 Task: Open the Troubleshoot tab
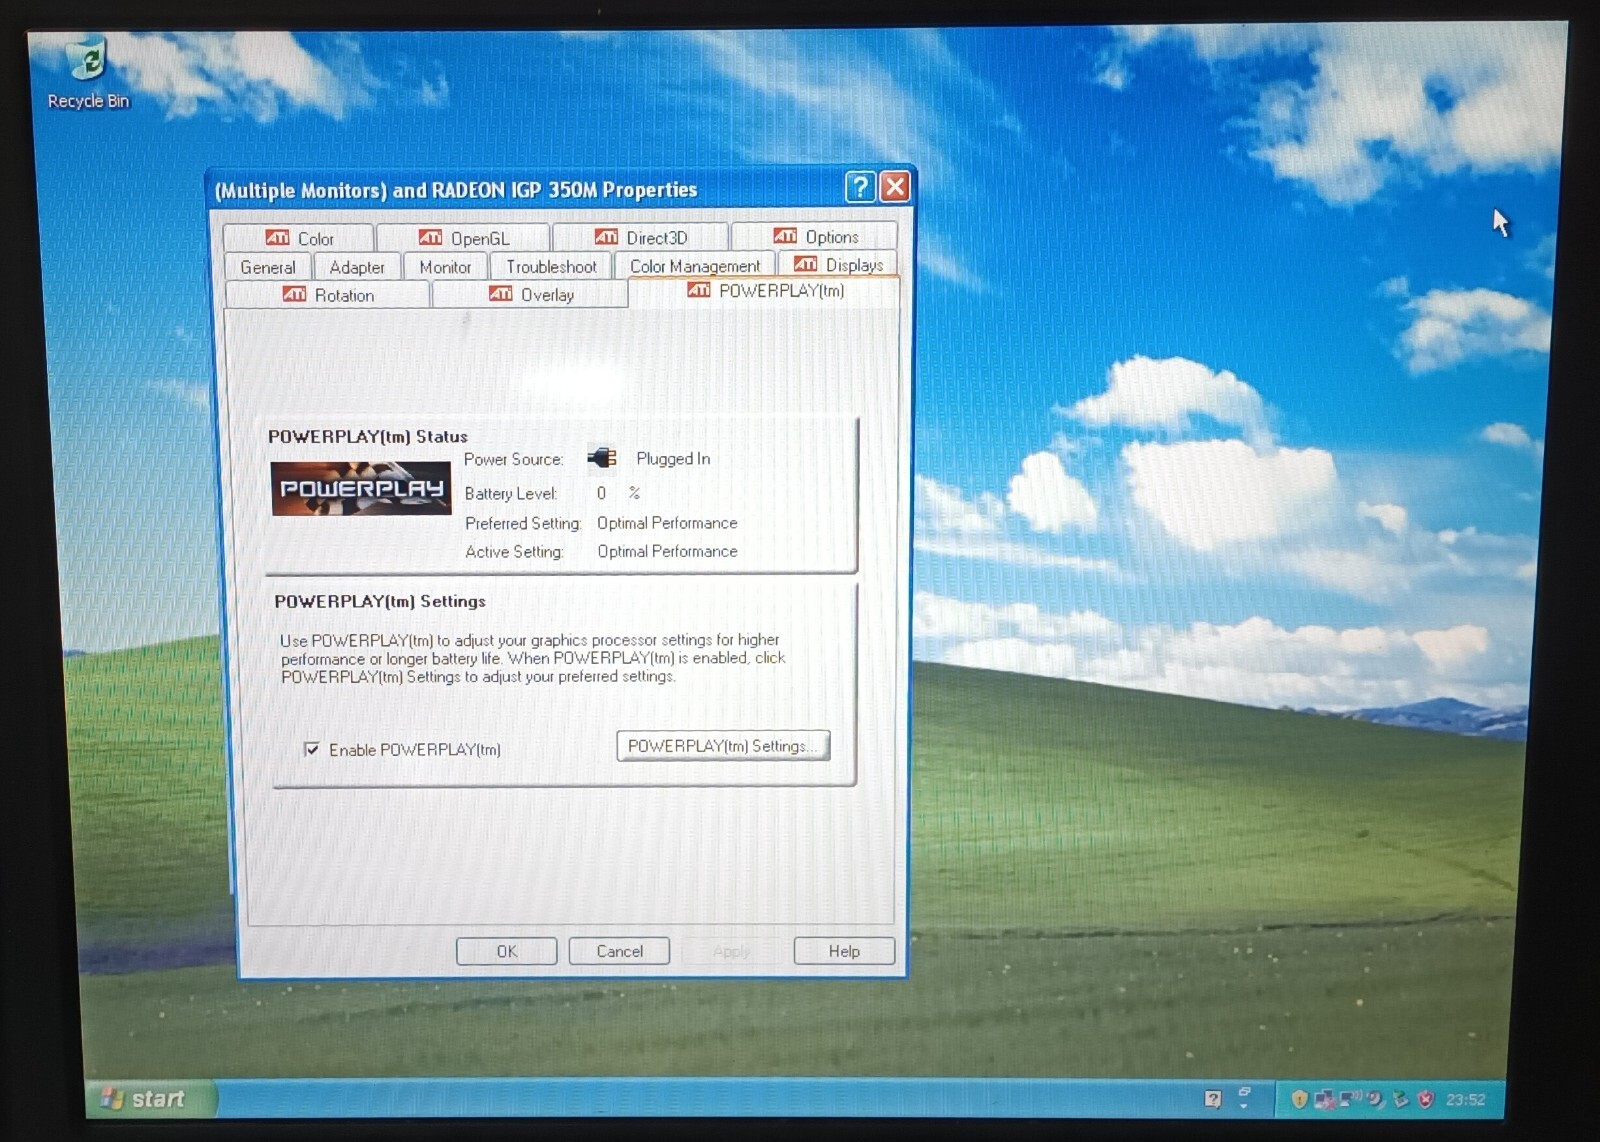(x=551, y=266)
